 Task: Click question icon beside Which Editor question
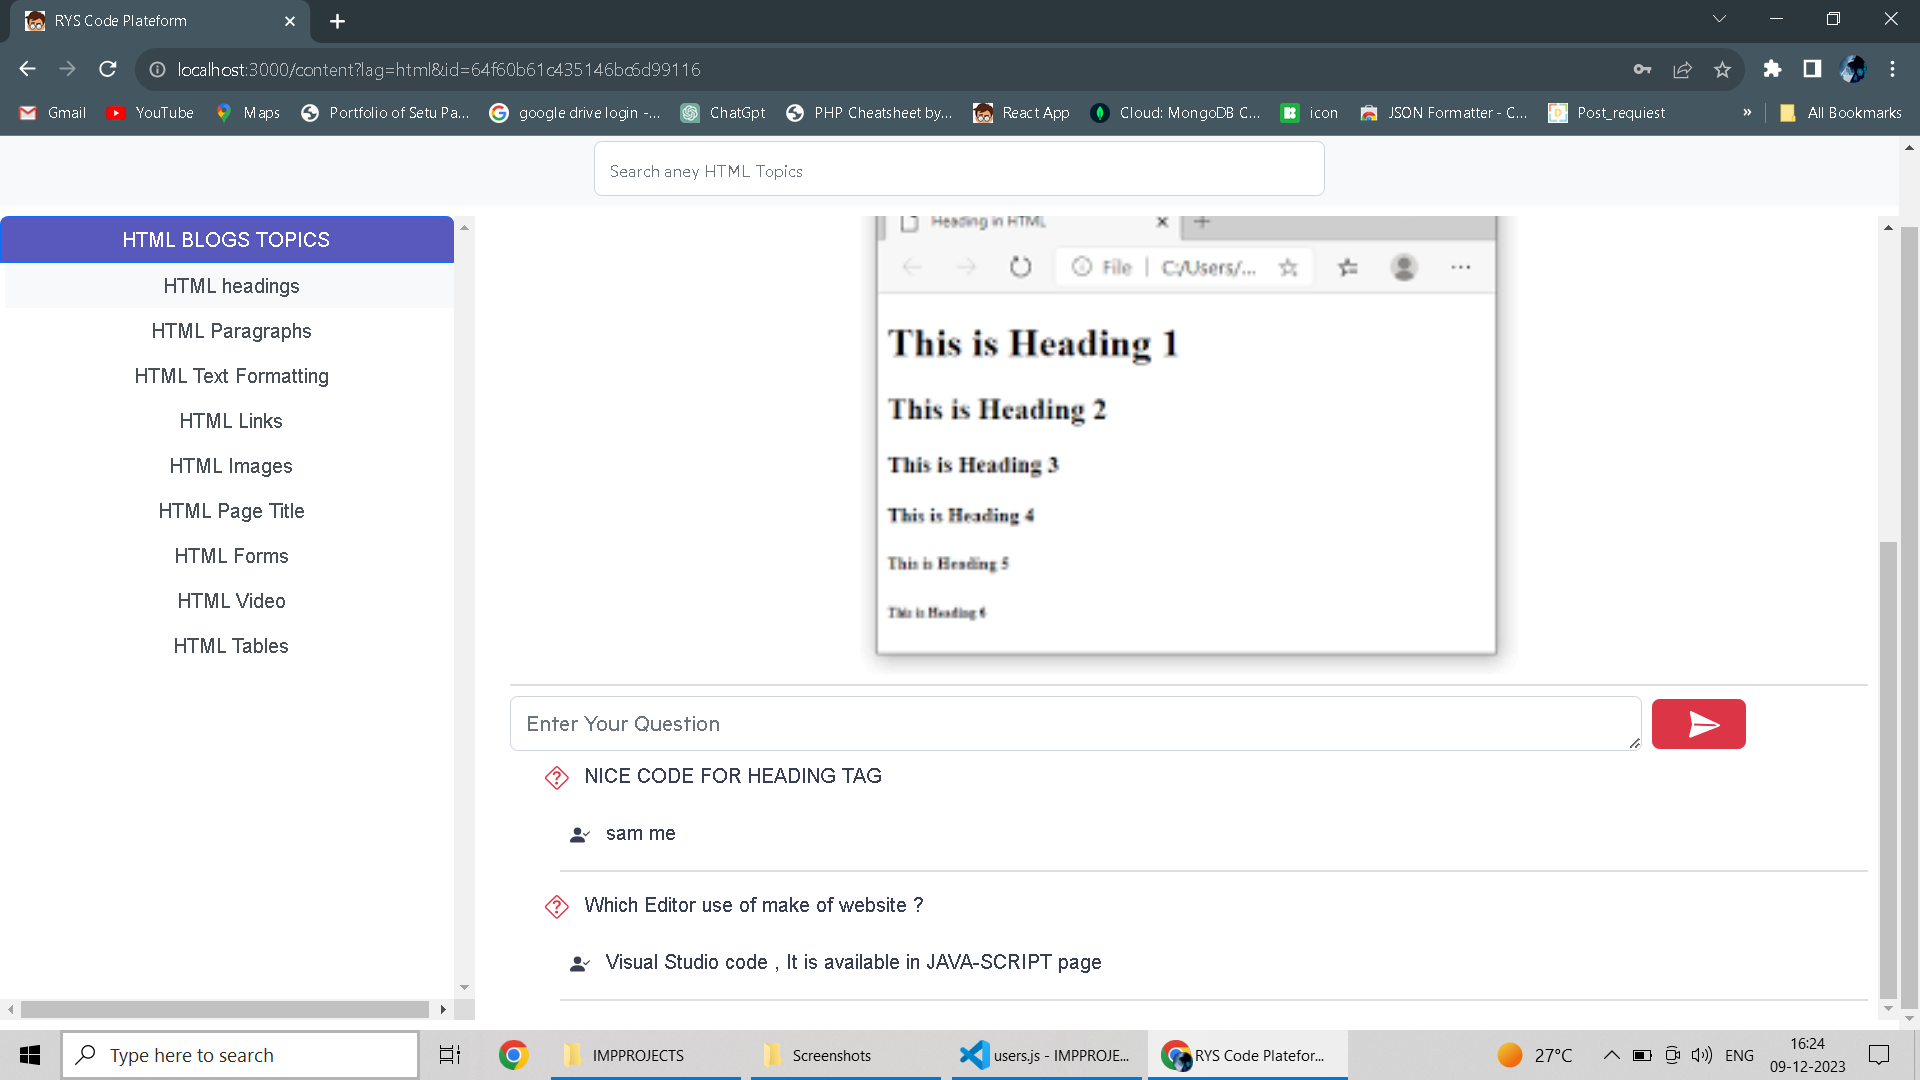(x=557, y=907)
